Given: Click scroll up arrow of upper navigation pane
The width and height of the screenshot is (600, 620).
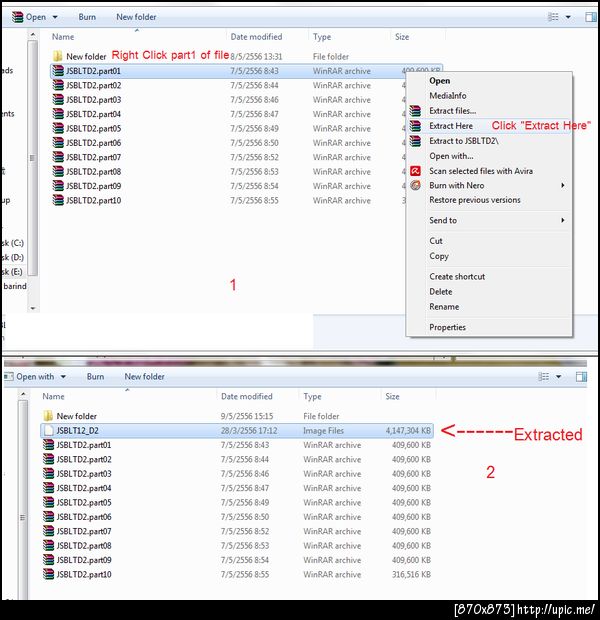Looking at the screenshot, I should pyautogui.click(x=33, y=35).
